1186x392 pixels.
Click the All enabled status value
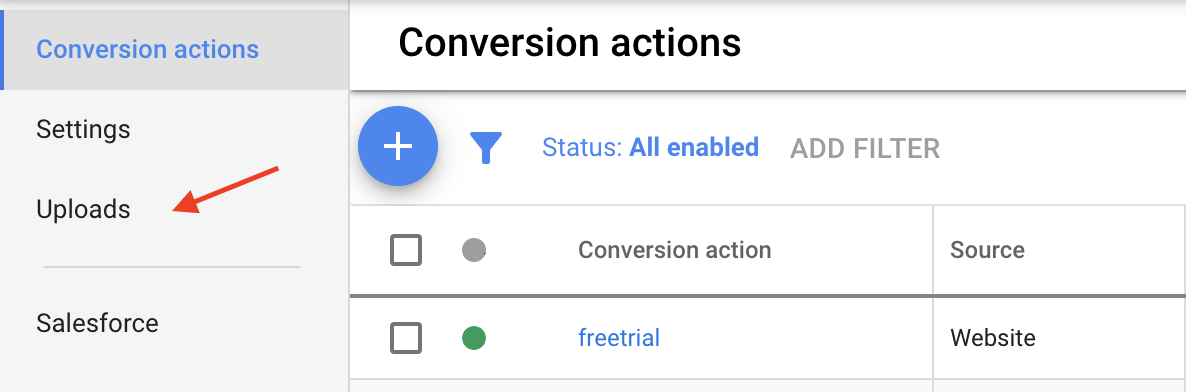point(694,147)
